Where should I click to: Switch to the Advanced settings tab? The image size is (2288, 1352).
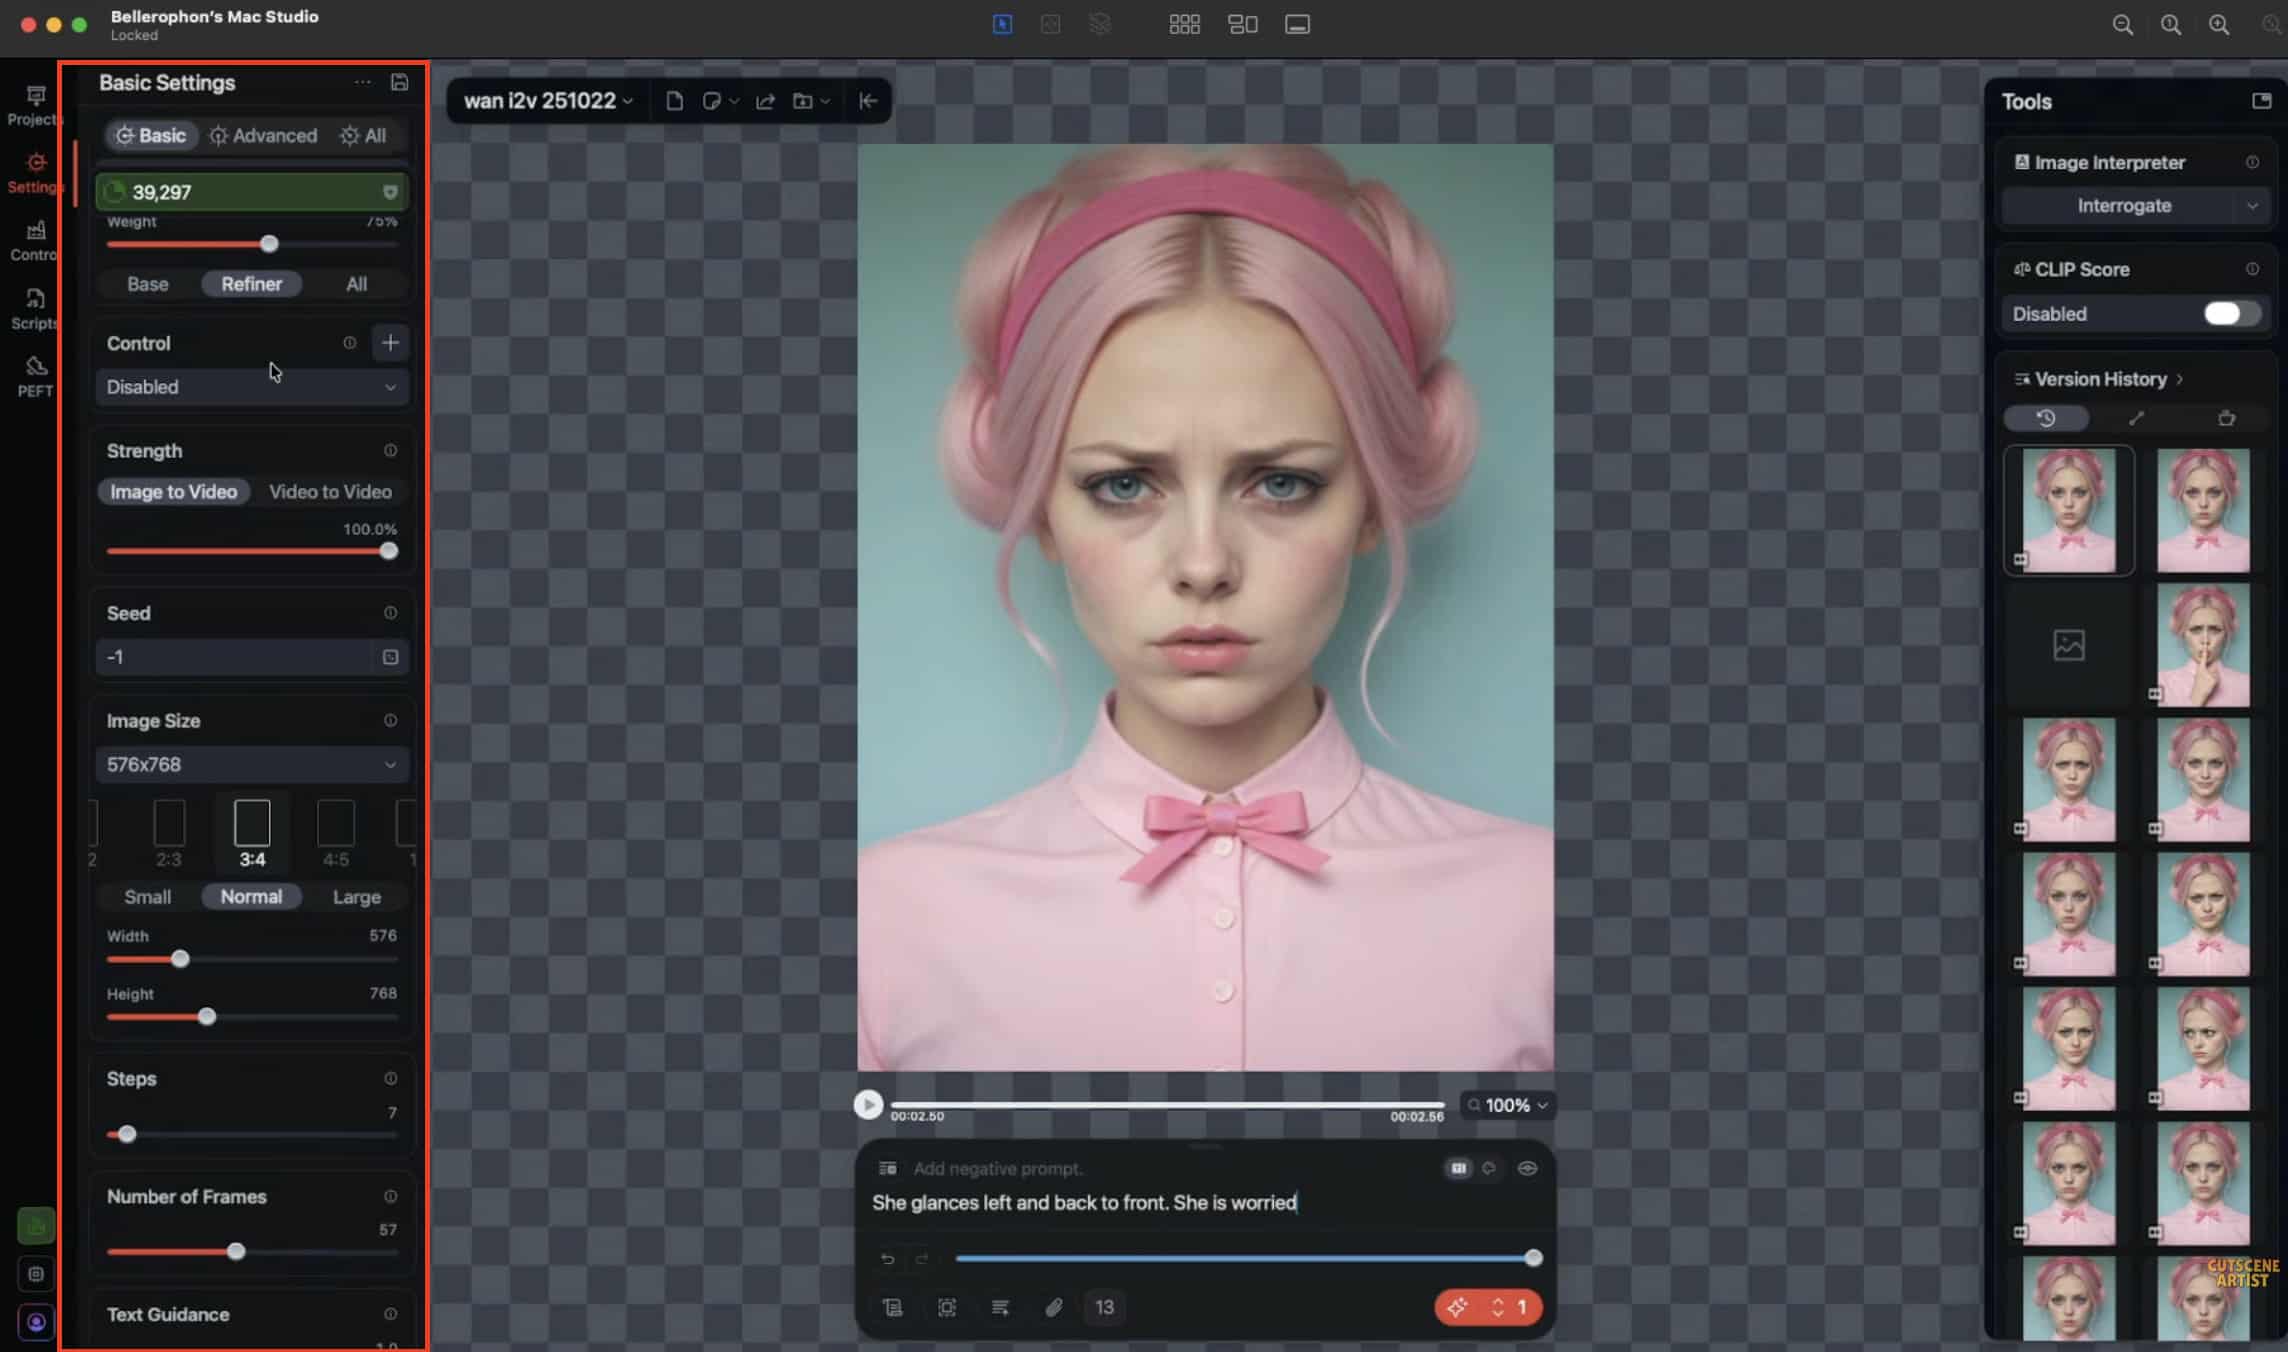[x=263, y=136]
